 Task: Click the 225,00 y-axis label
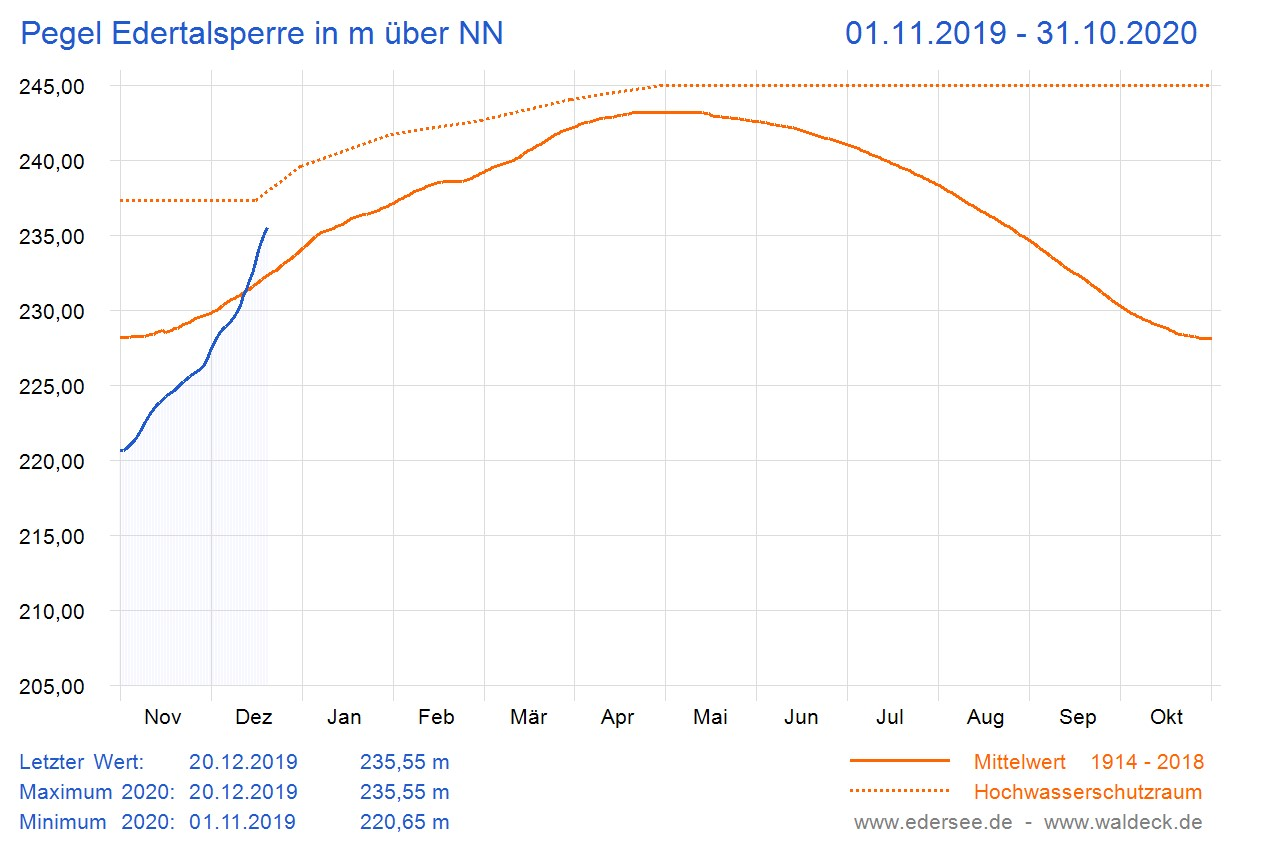(51, 386)
